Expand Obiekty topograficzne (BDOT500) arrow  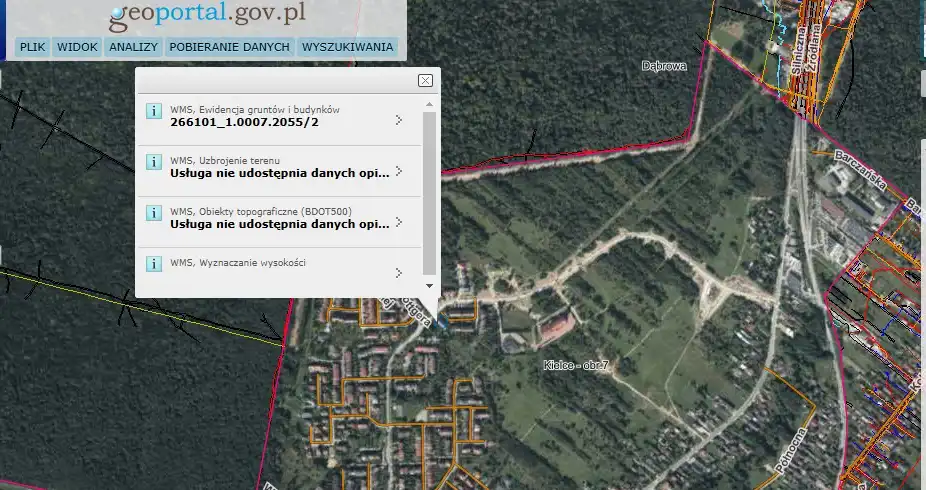point(398,222)
